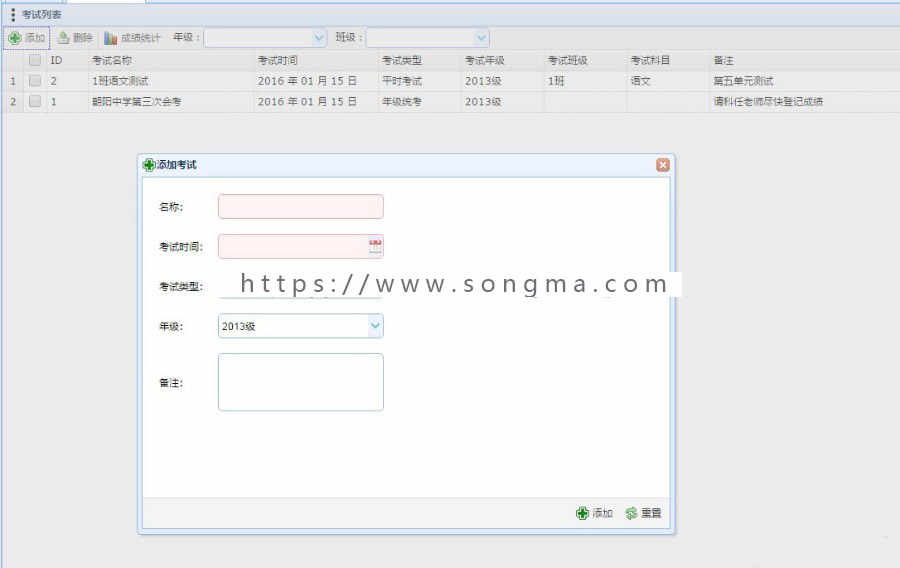Image resolution: width=900 pixels, height=568 pixels.
Task: Select the cell 1班语文测试
Action: 120,81
